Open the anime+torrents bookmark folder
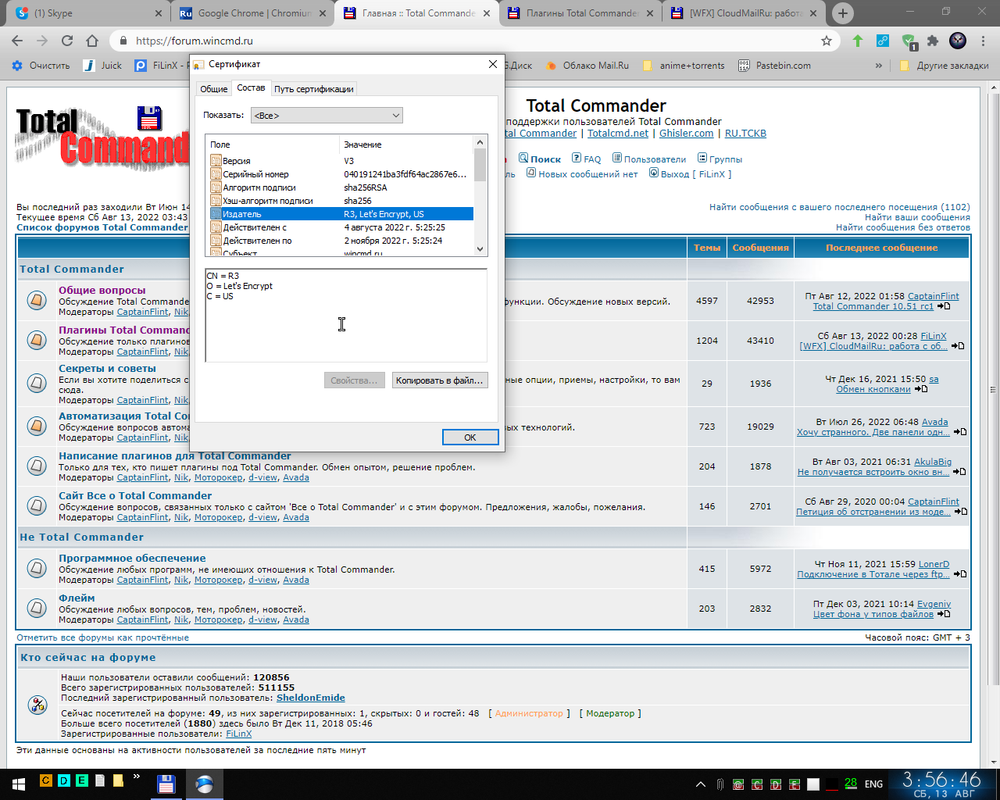This screenshot has height=800, width=1000. point(684,65)
